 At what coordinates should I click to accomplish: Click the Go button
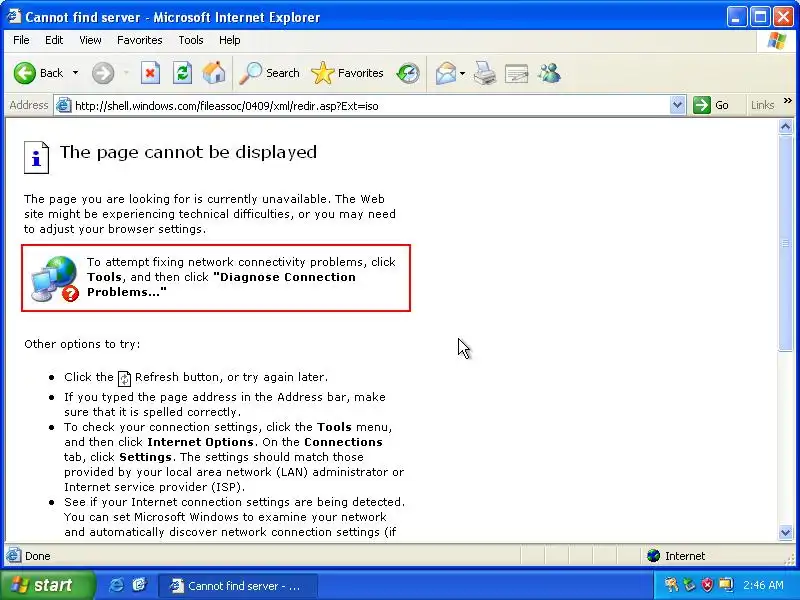[x=711, y=105]
